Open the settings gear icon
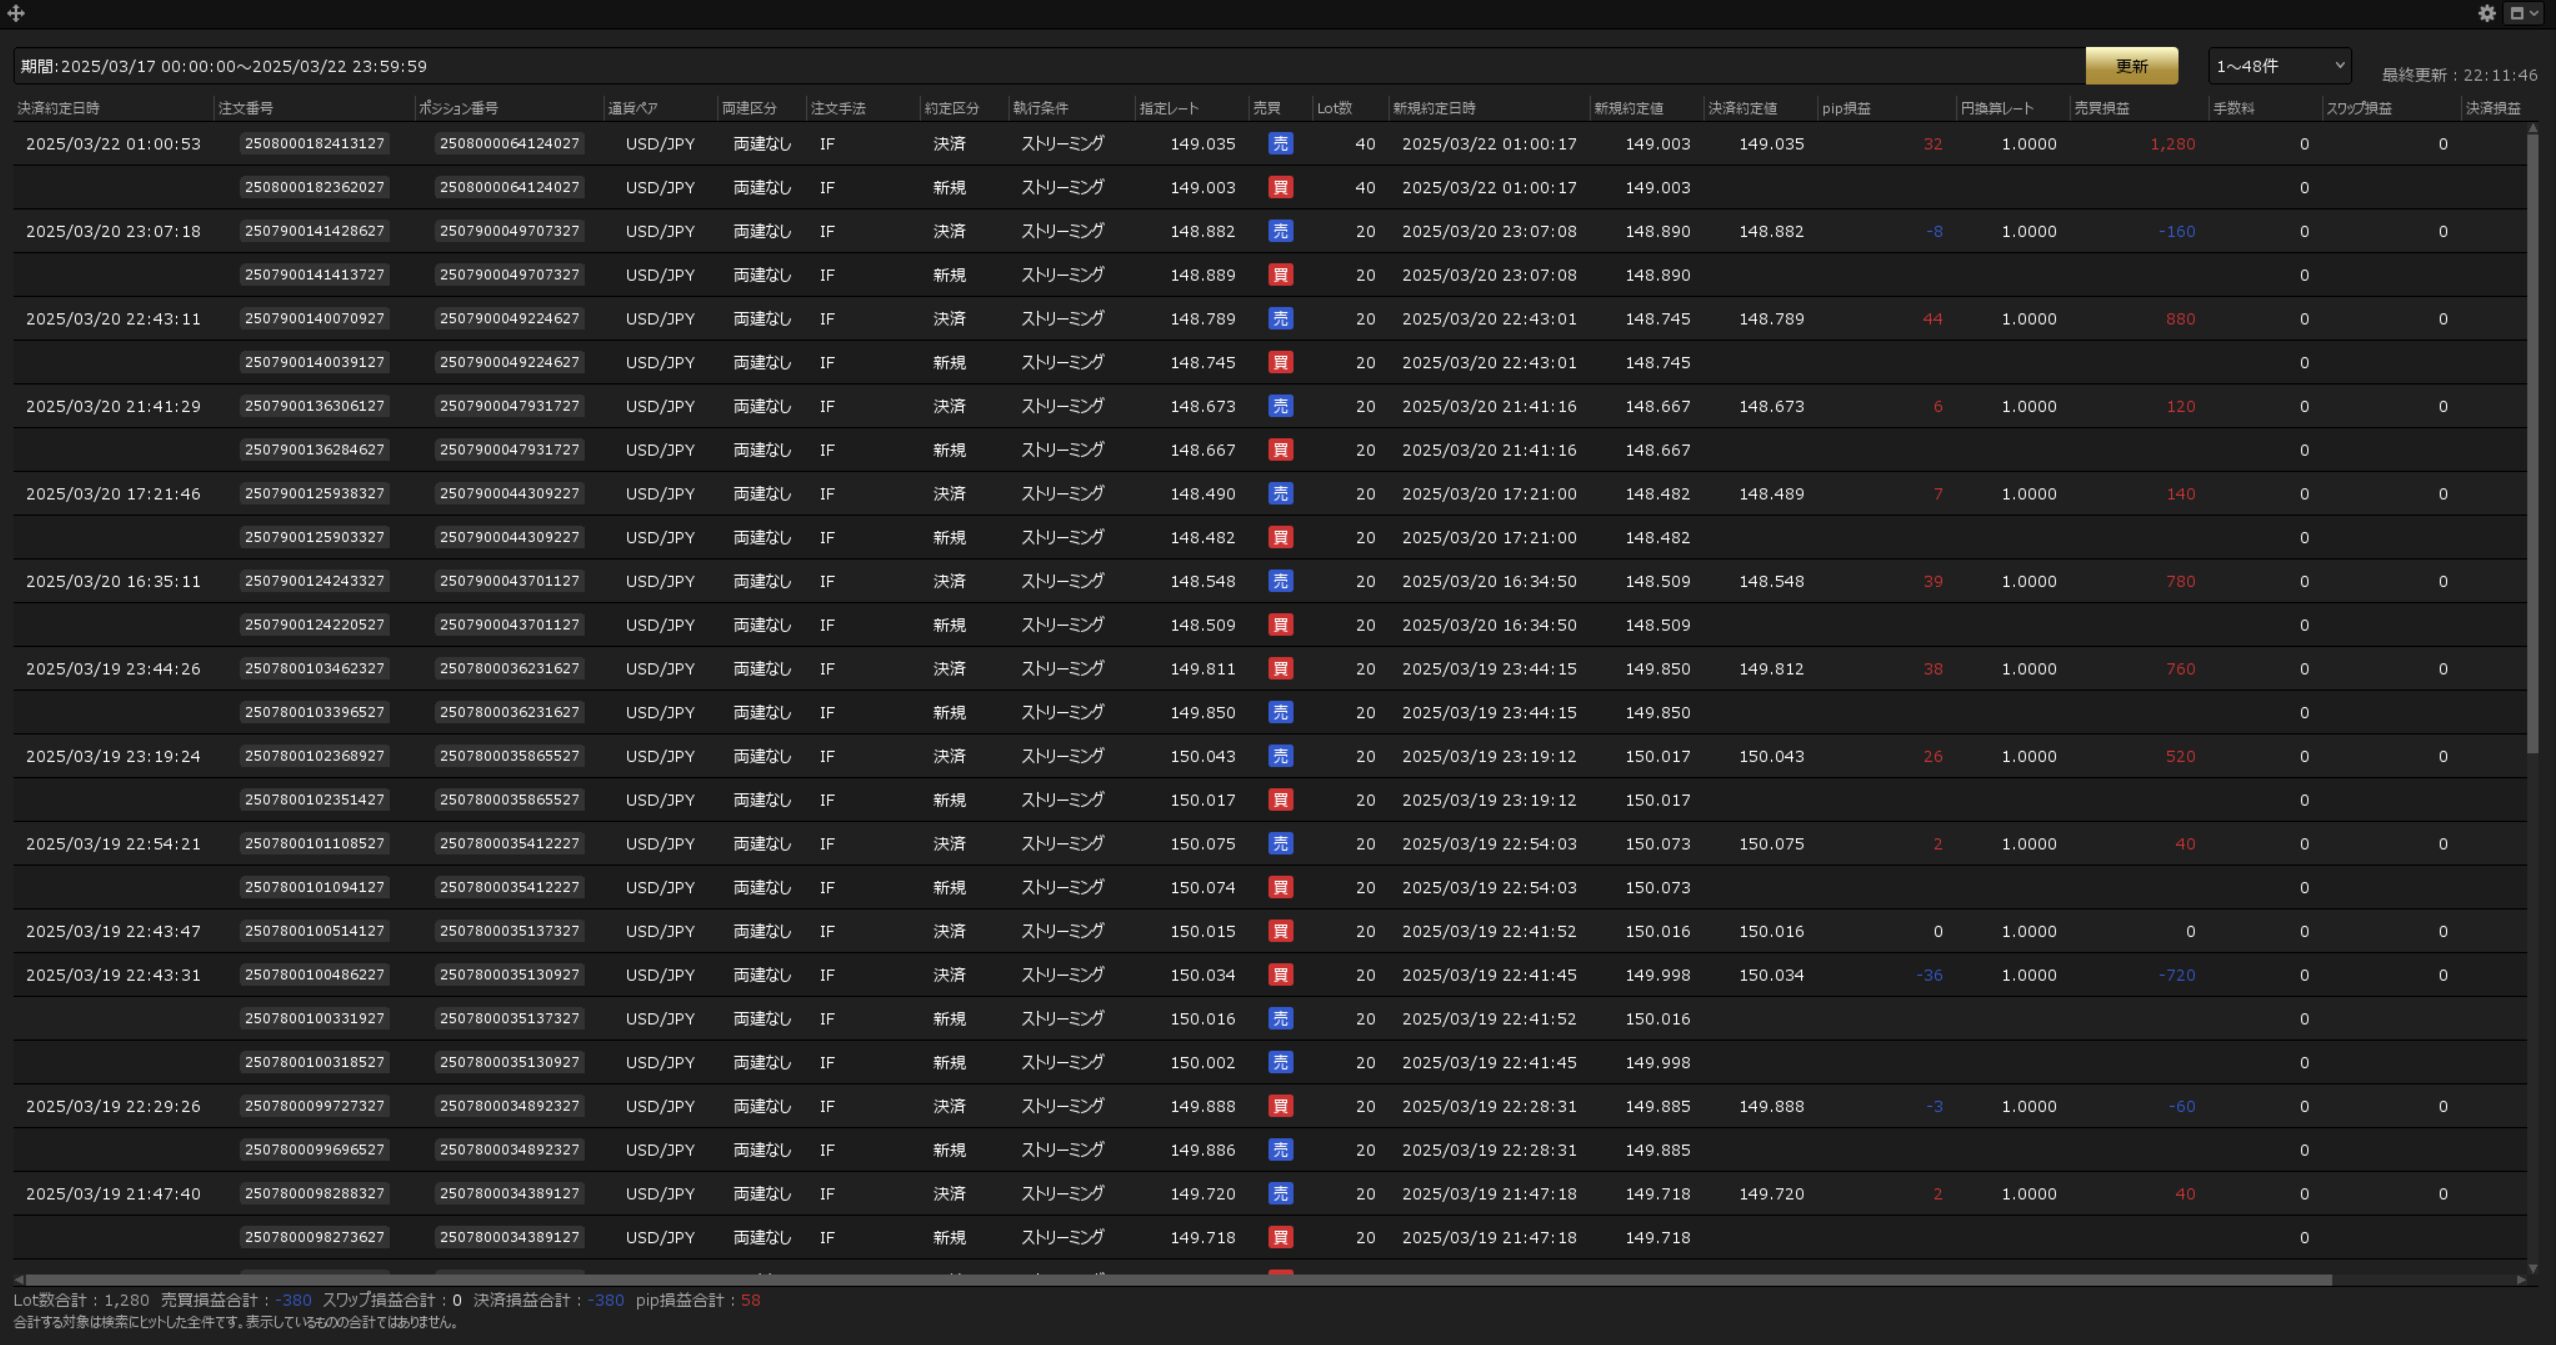The height and width of the screenshot is (1345, 2556). (x=2487, y=13)
